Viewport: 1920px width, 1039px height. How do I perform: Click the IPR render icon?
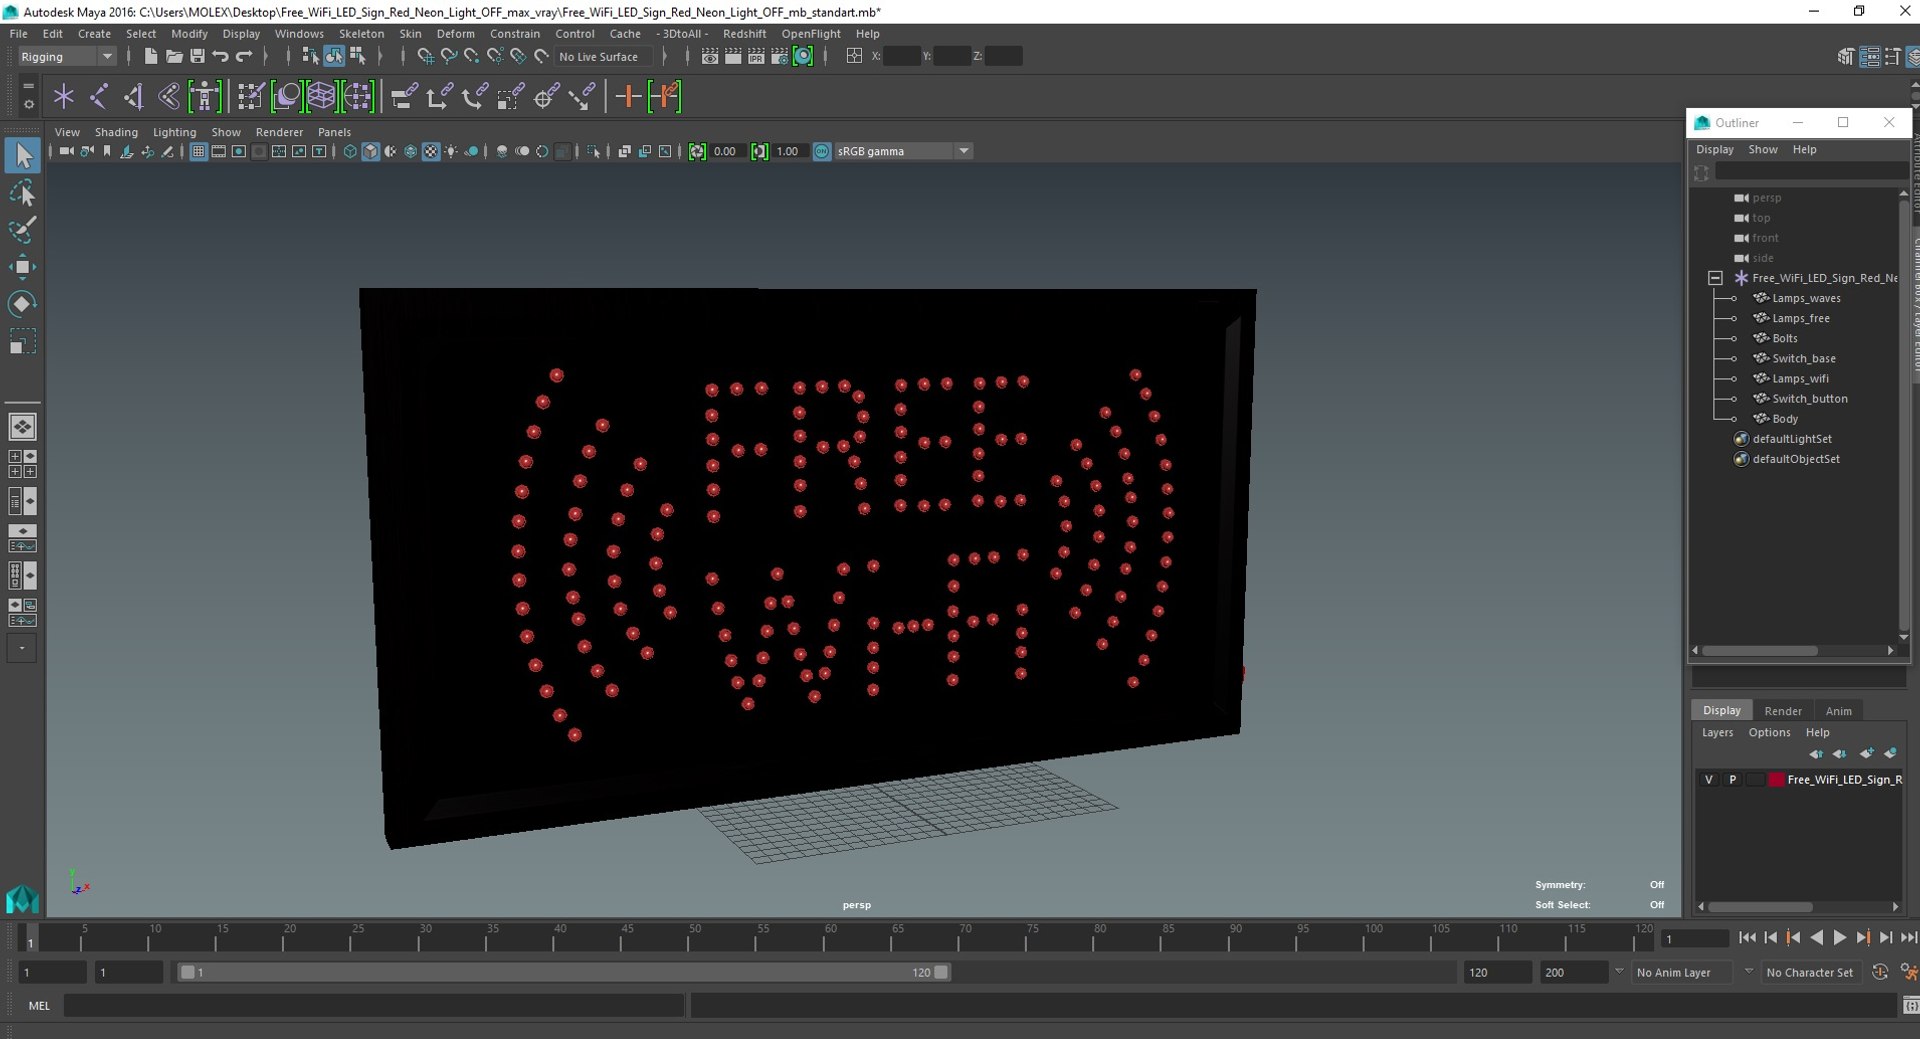(756, 56)
